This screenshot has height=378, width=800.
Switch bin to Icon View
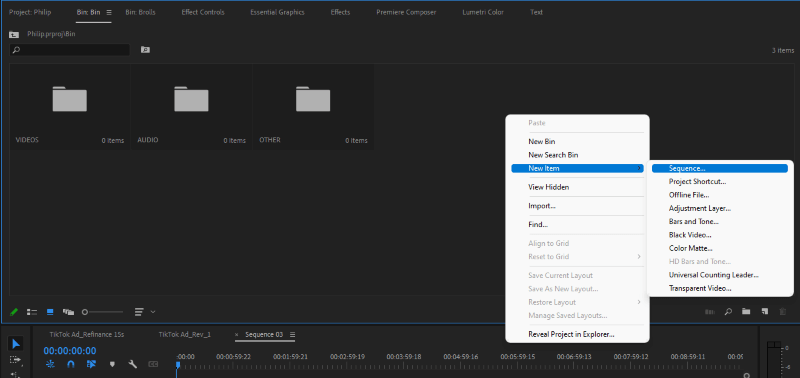(x=50, y=312)
